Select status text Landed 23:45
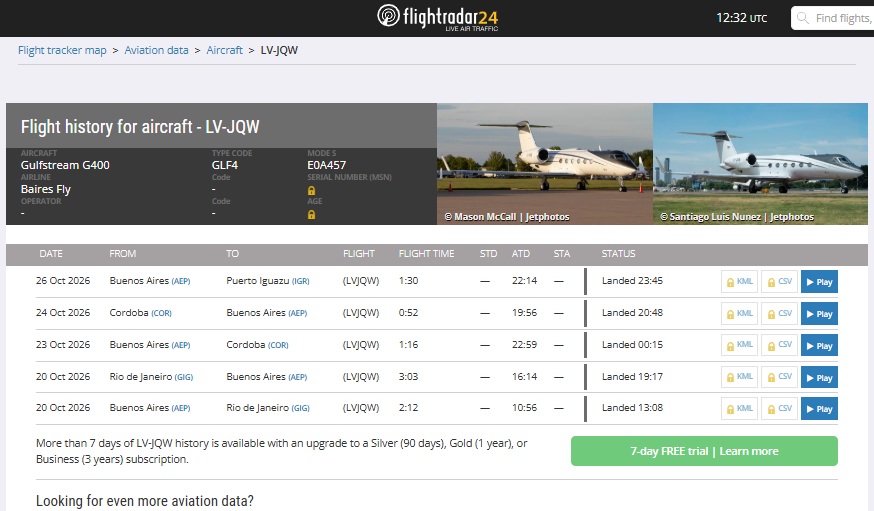The height and width of the screenshot is (511, 874). 632,281
